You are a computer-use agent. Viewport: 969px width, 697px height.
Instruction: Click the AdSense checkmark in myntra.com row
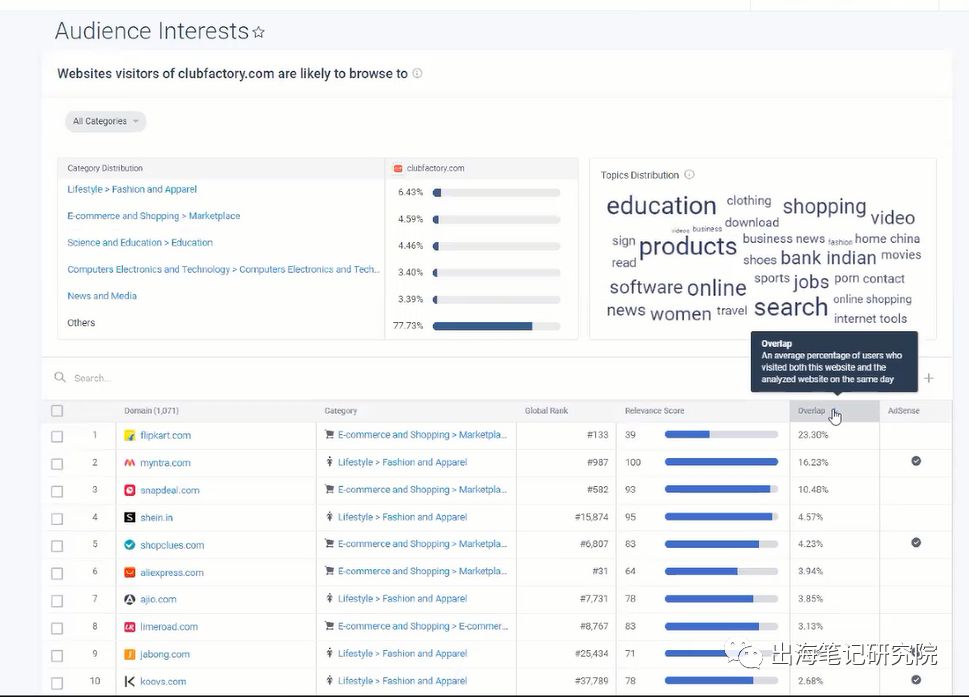tap(916, 461)
